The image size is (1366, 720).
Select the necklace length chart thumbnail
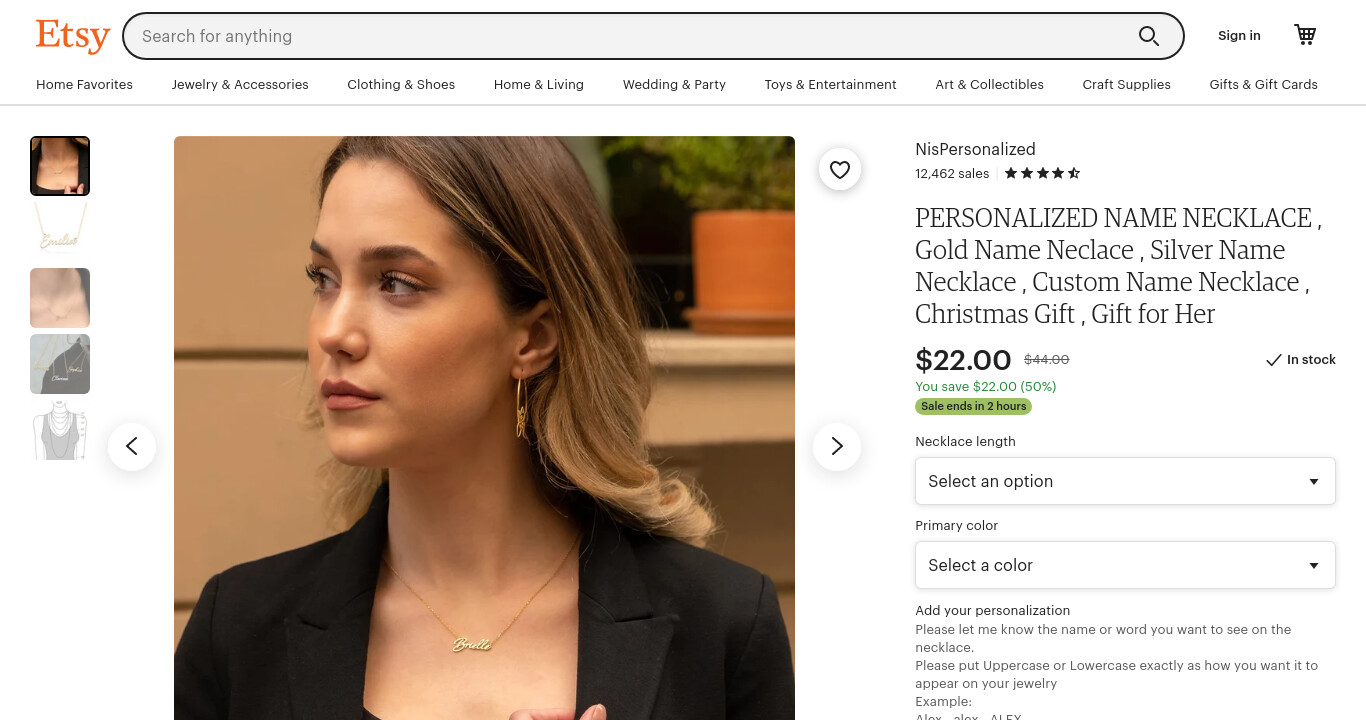point(60,430)
